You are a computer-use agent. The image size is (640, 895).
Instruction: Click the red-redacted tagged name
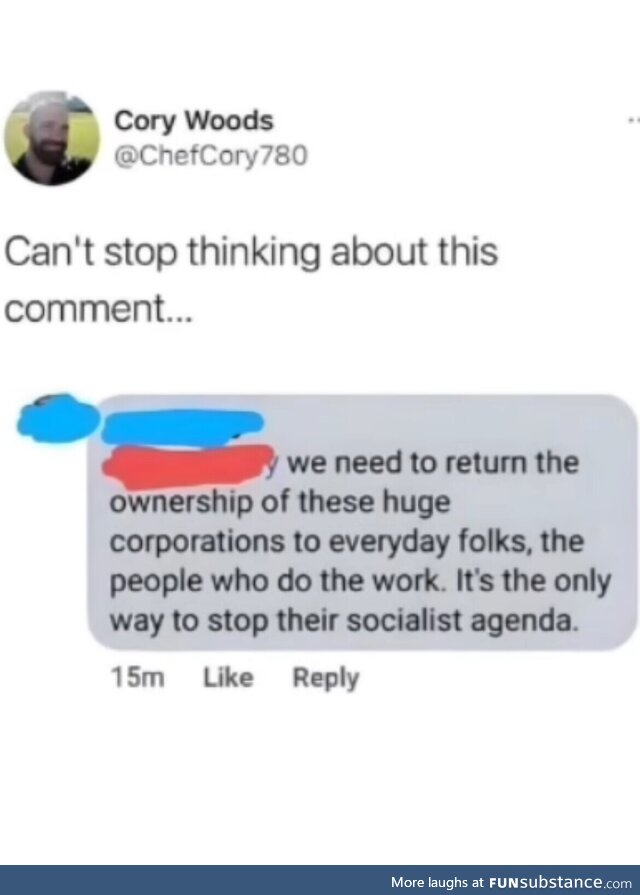[x=187, y=466]
